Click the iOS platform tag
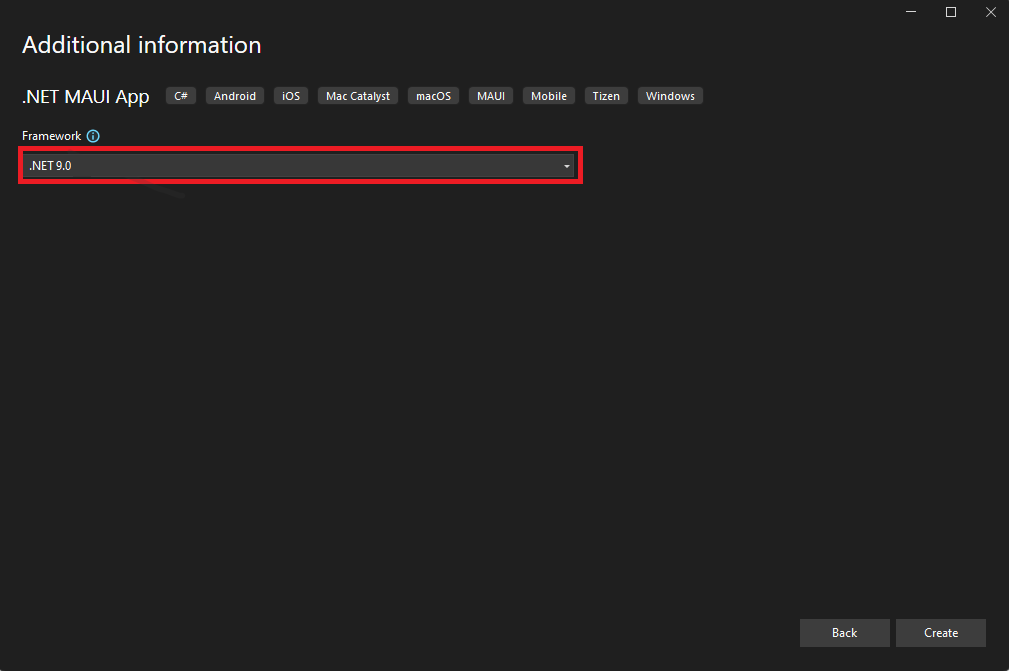 coord(291,96)
